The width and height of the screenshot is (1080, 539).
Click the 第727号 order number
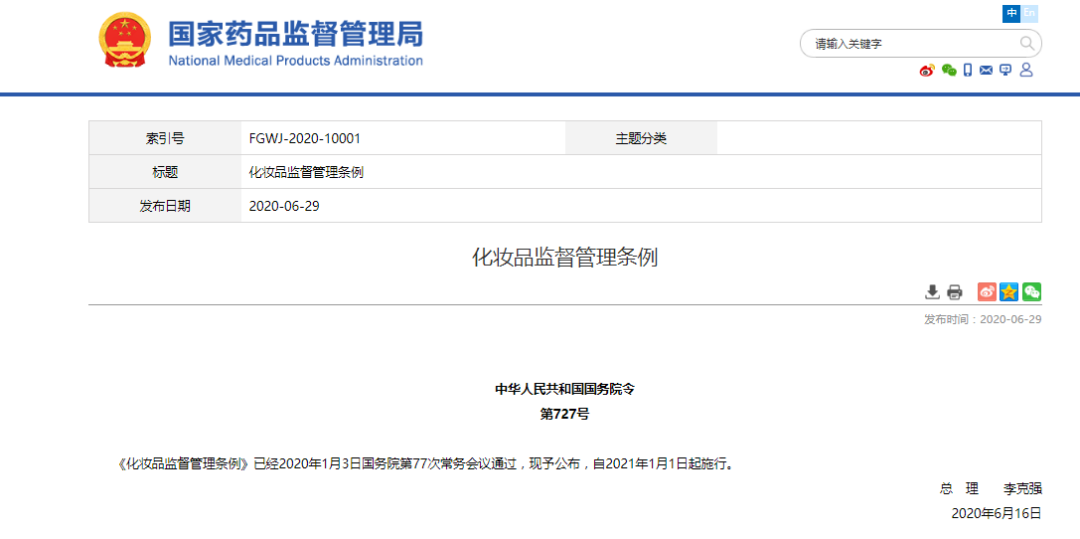[565, 414]
